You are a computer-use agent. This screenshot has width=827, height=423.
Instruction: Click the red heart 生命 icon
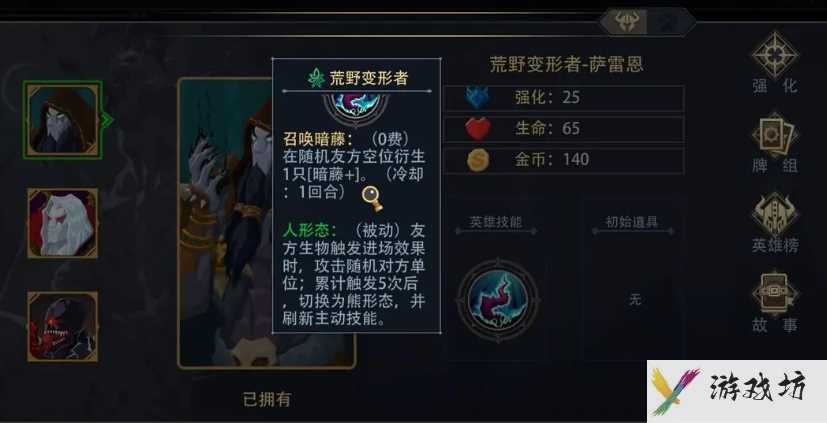pyautogui.click(x=478, y=128)
